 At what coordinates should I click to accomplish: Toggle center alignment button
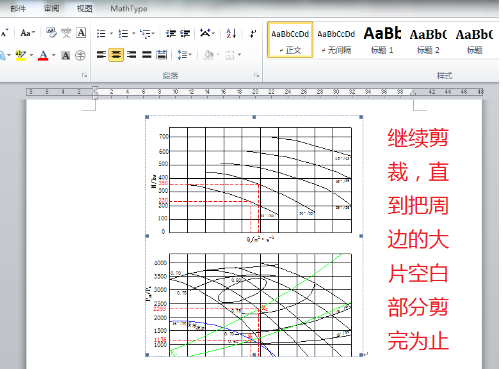116,55
